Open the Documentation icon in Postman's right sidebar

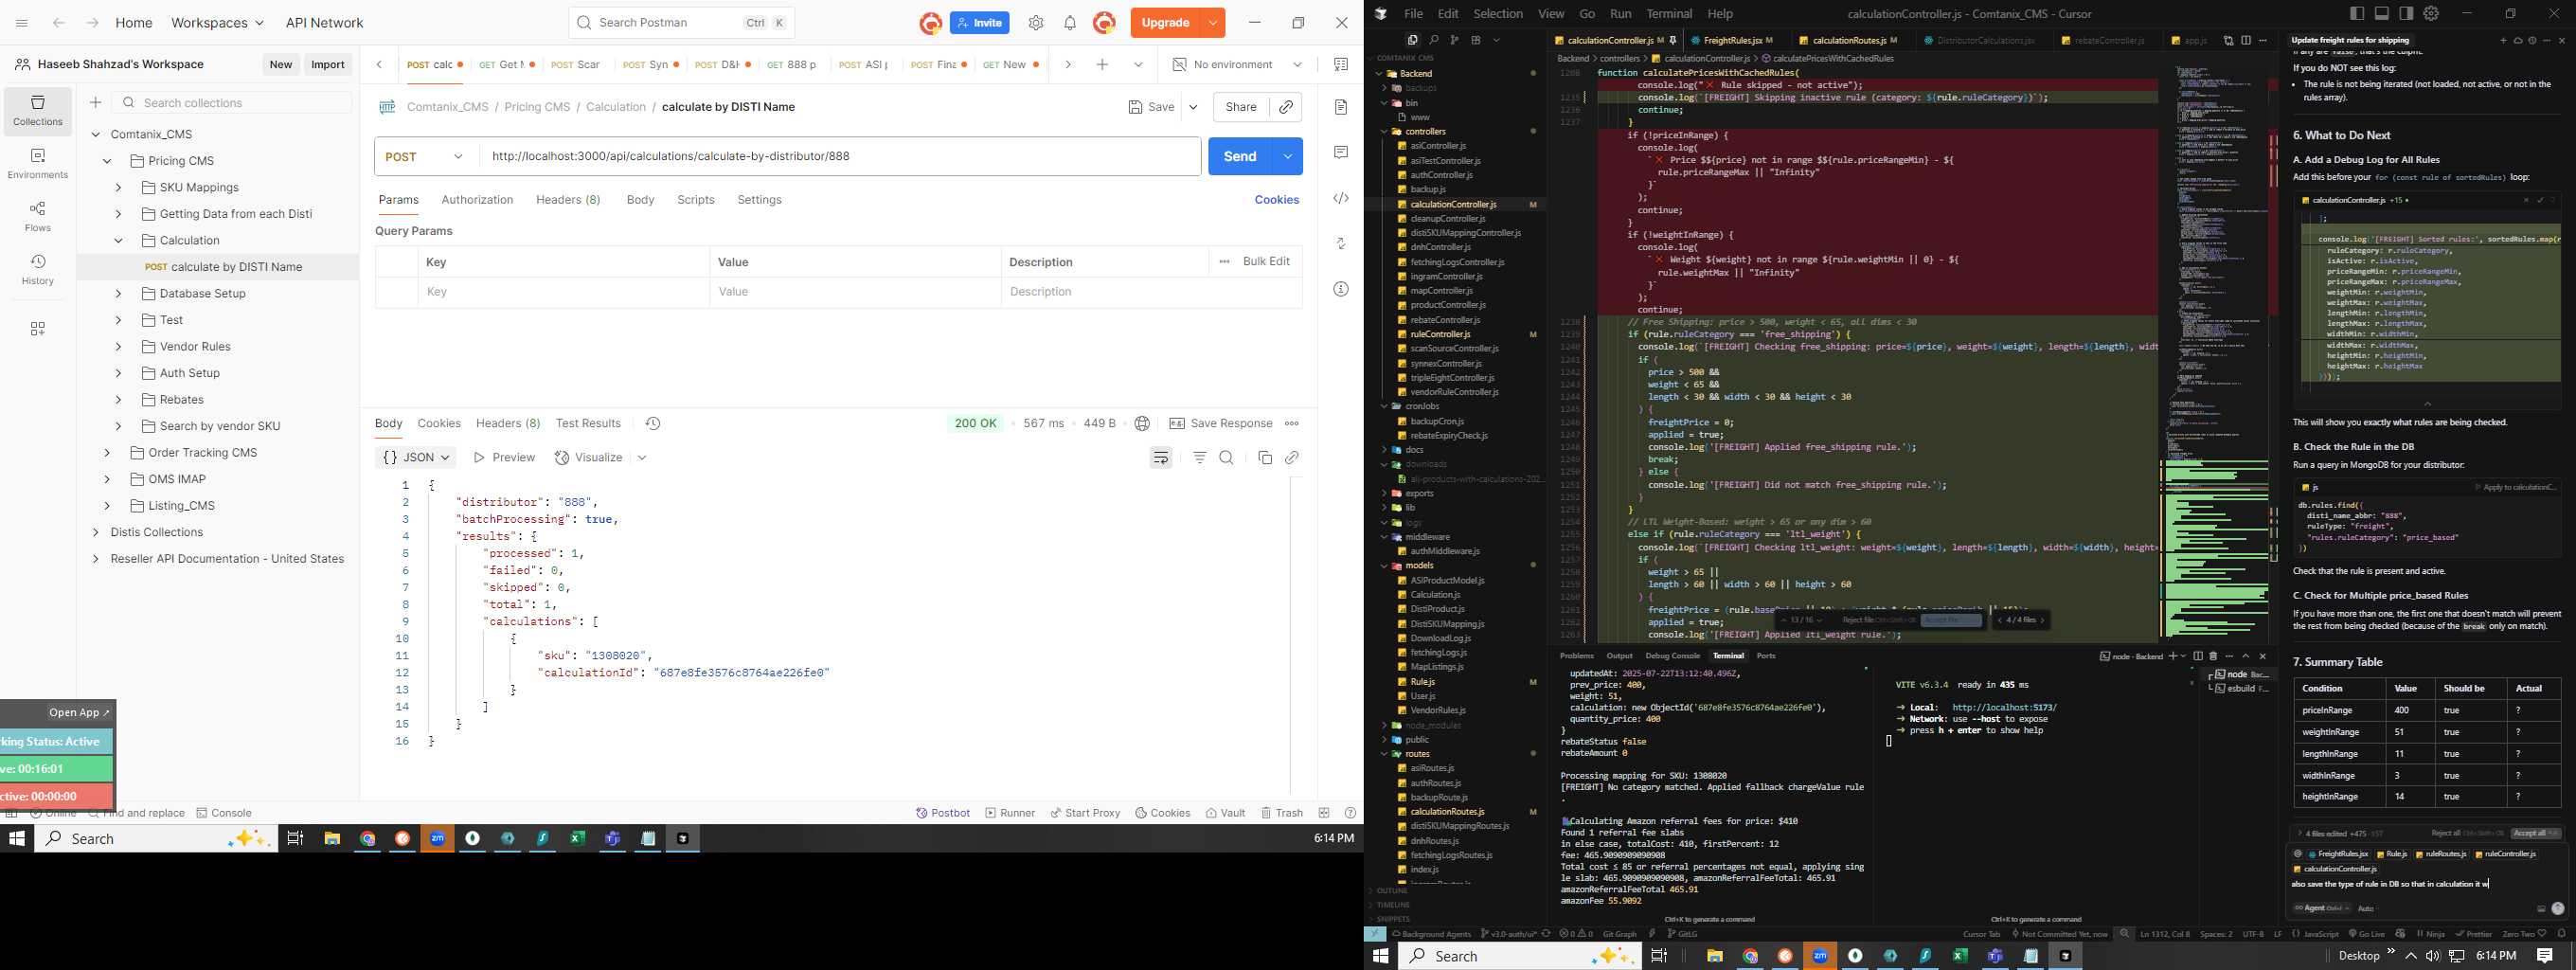(1341, 107)
